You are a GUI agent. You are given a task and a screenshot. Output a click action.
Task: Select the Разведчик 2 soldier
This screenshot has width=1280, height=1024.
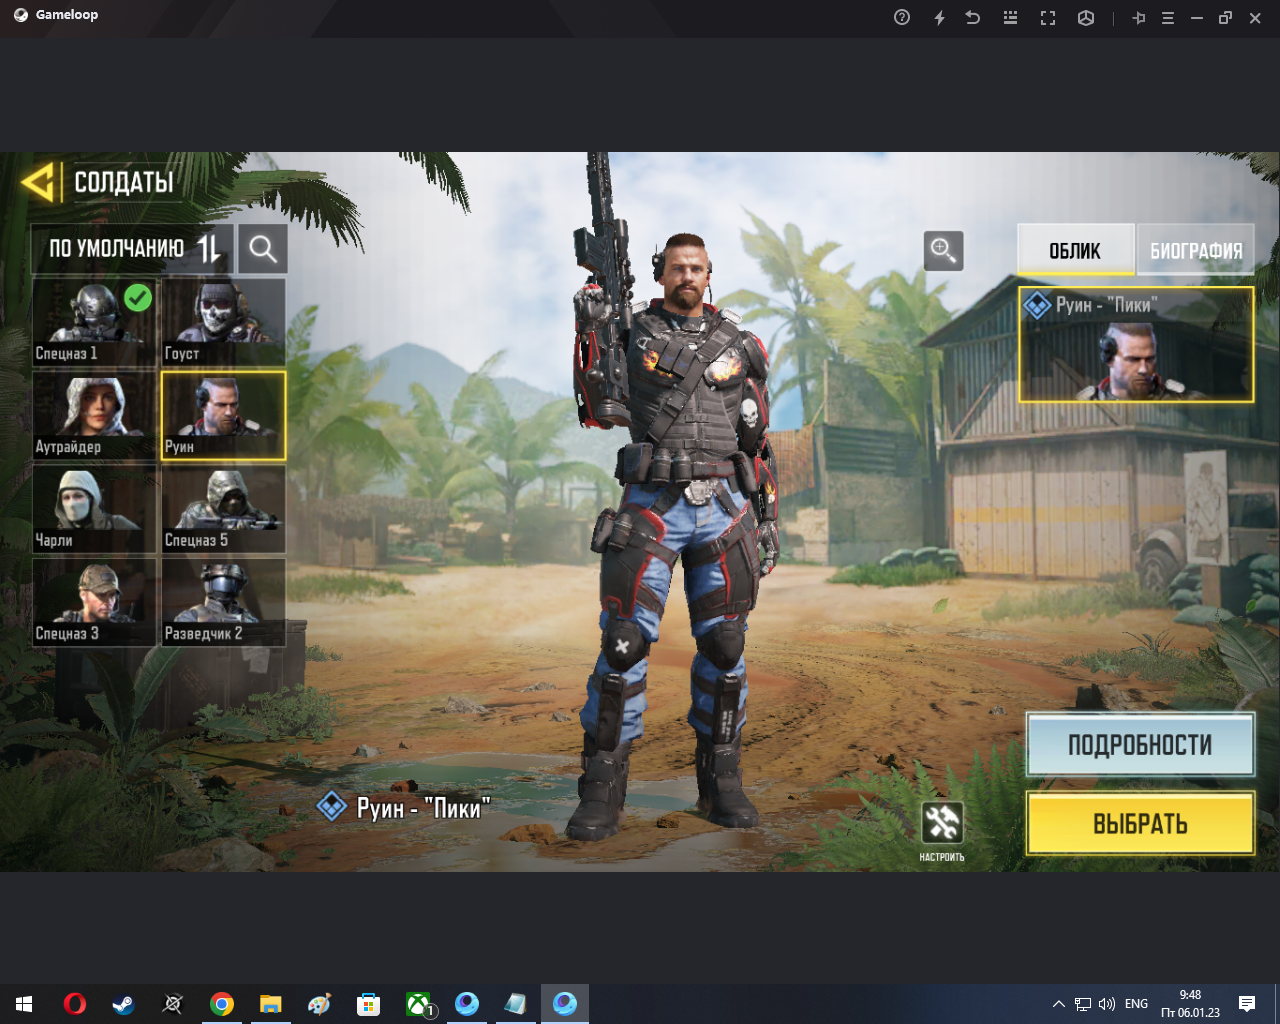pos(224,602)
